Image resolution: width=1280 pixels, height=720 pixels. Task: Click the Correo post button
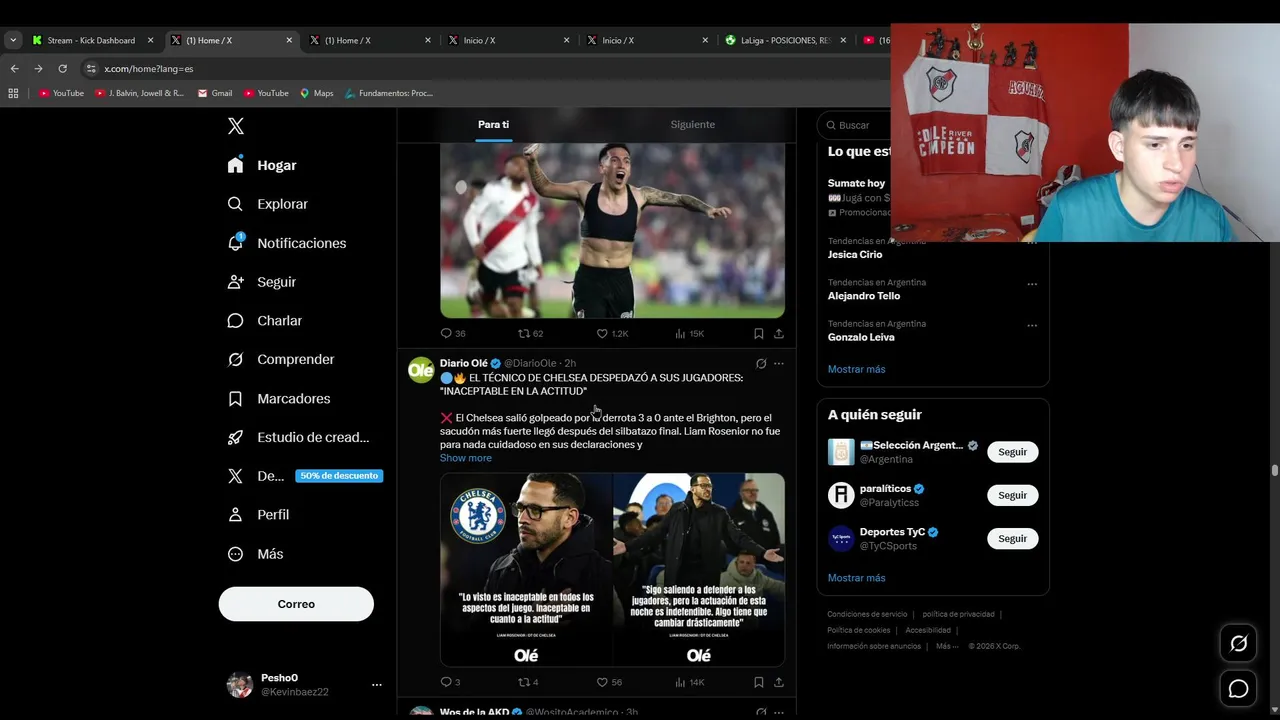pos(296,604)
